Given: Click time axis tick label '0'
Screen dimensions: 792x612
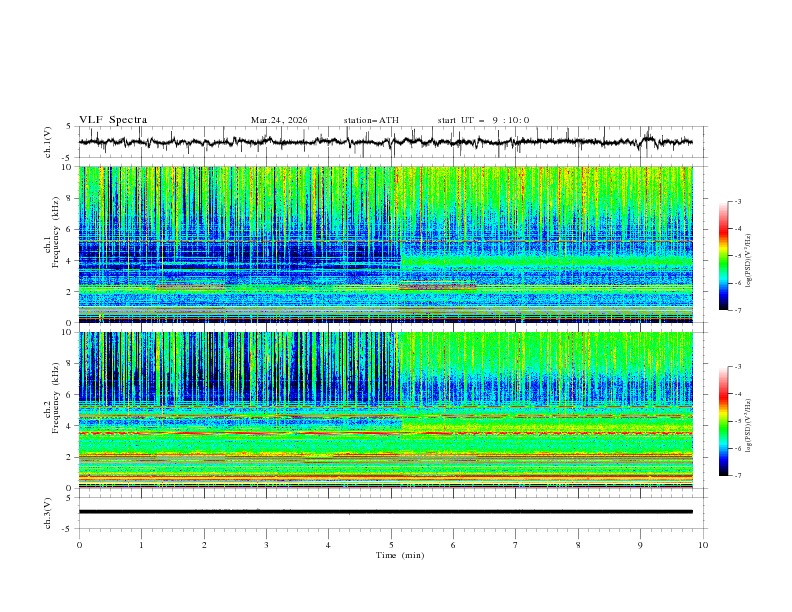Looking at the screenshot, I should point(79,545).
